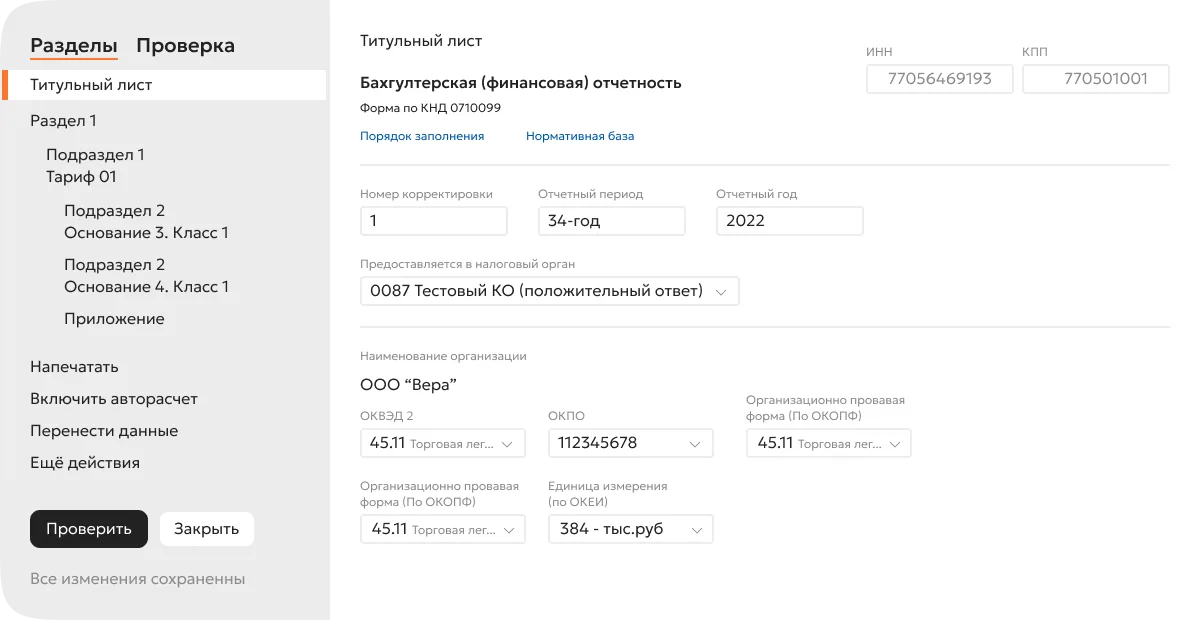This screenshot has height=620, width=1200.
Task: Click Все изменения сохраненны status text
Action: coord(138,579)
